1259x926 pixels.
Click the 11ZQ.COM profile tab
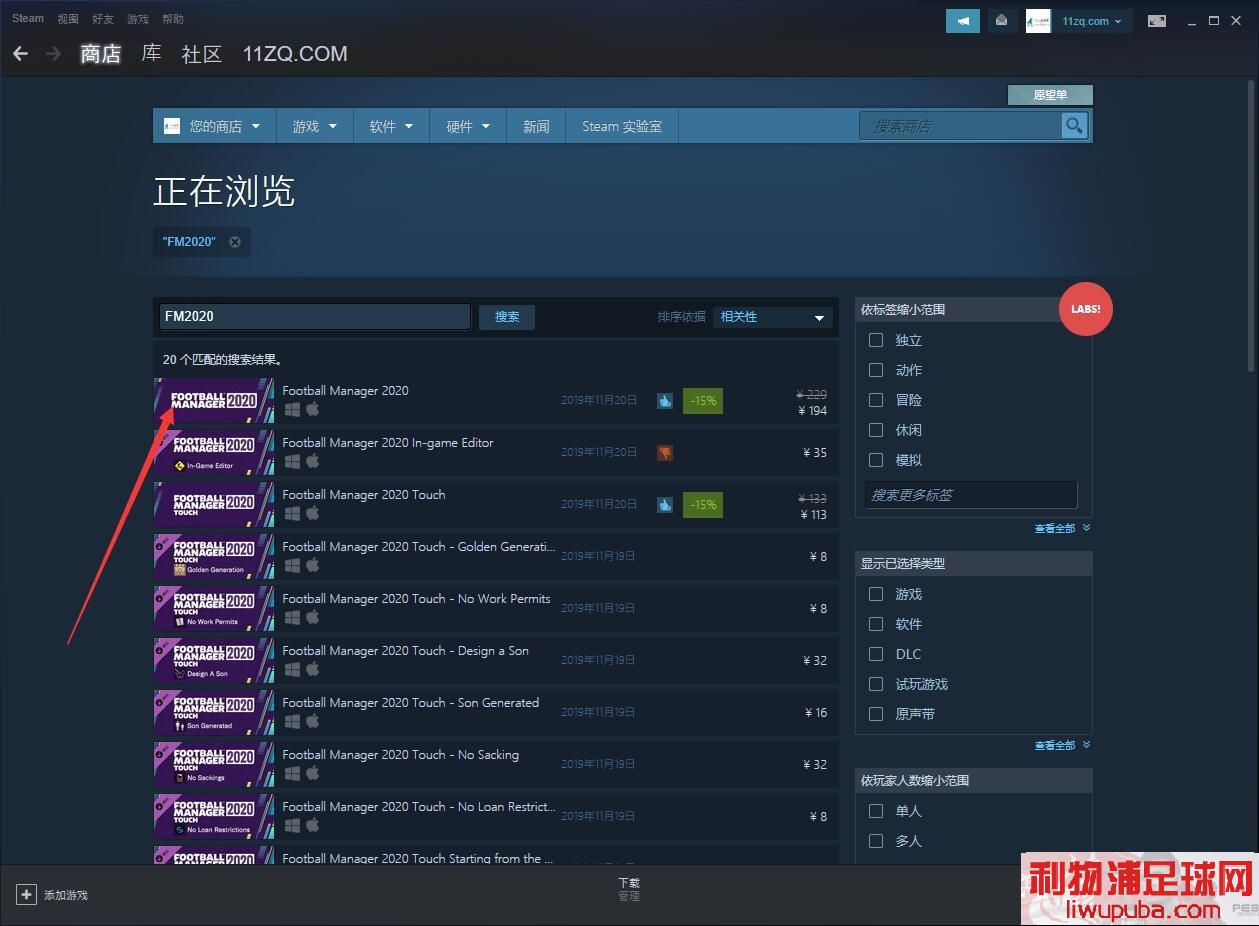coord(295,54)
